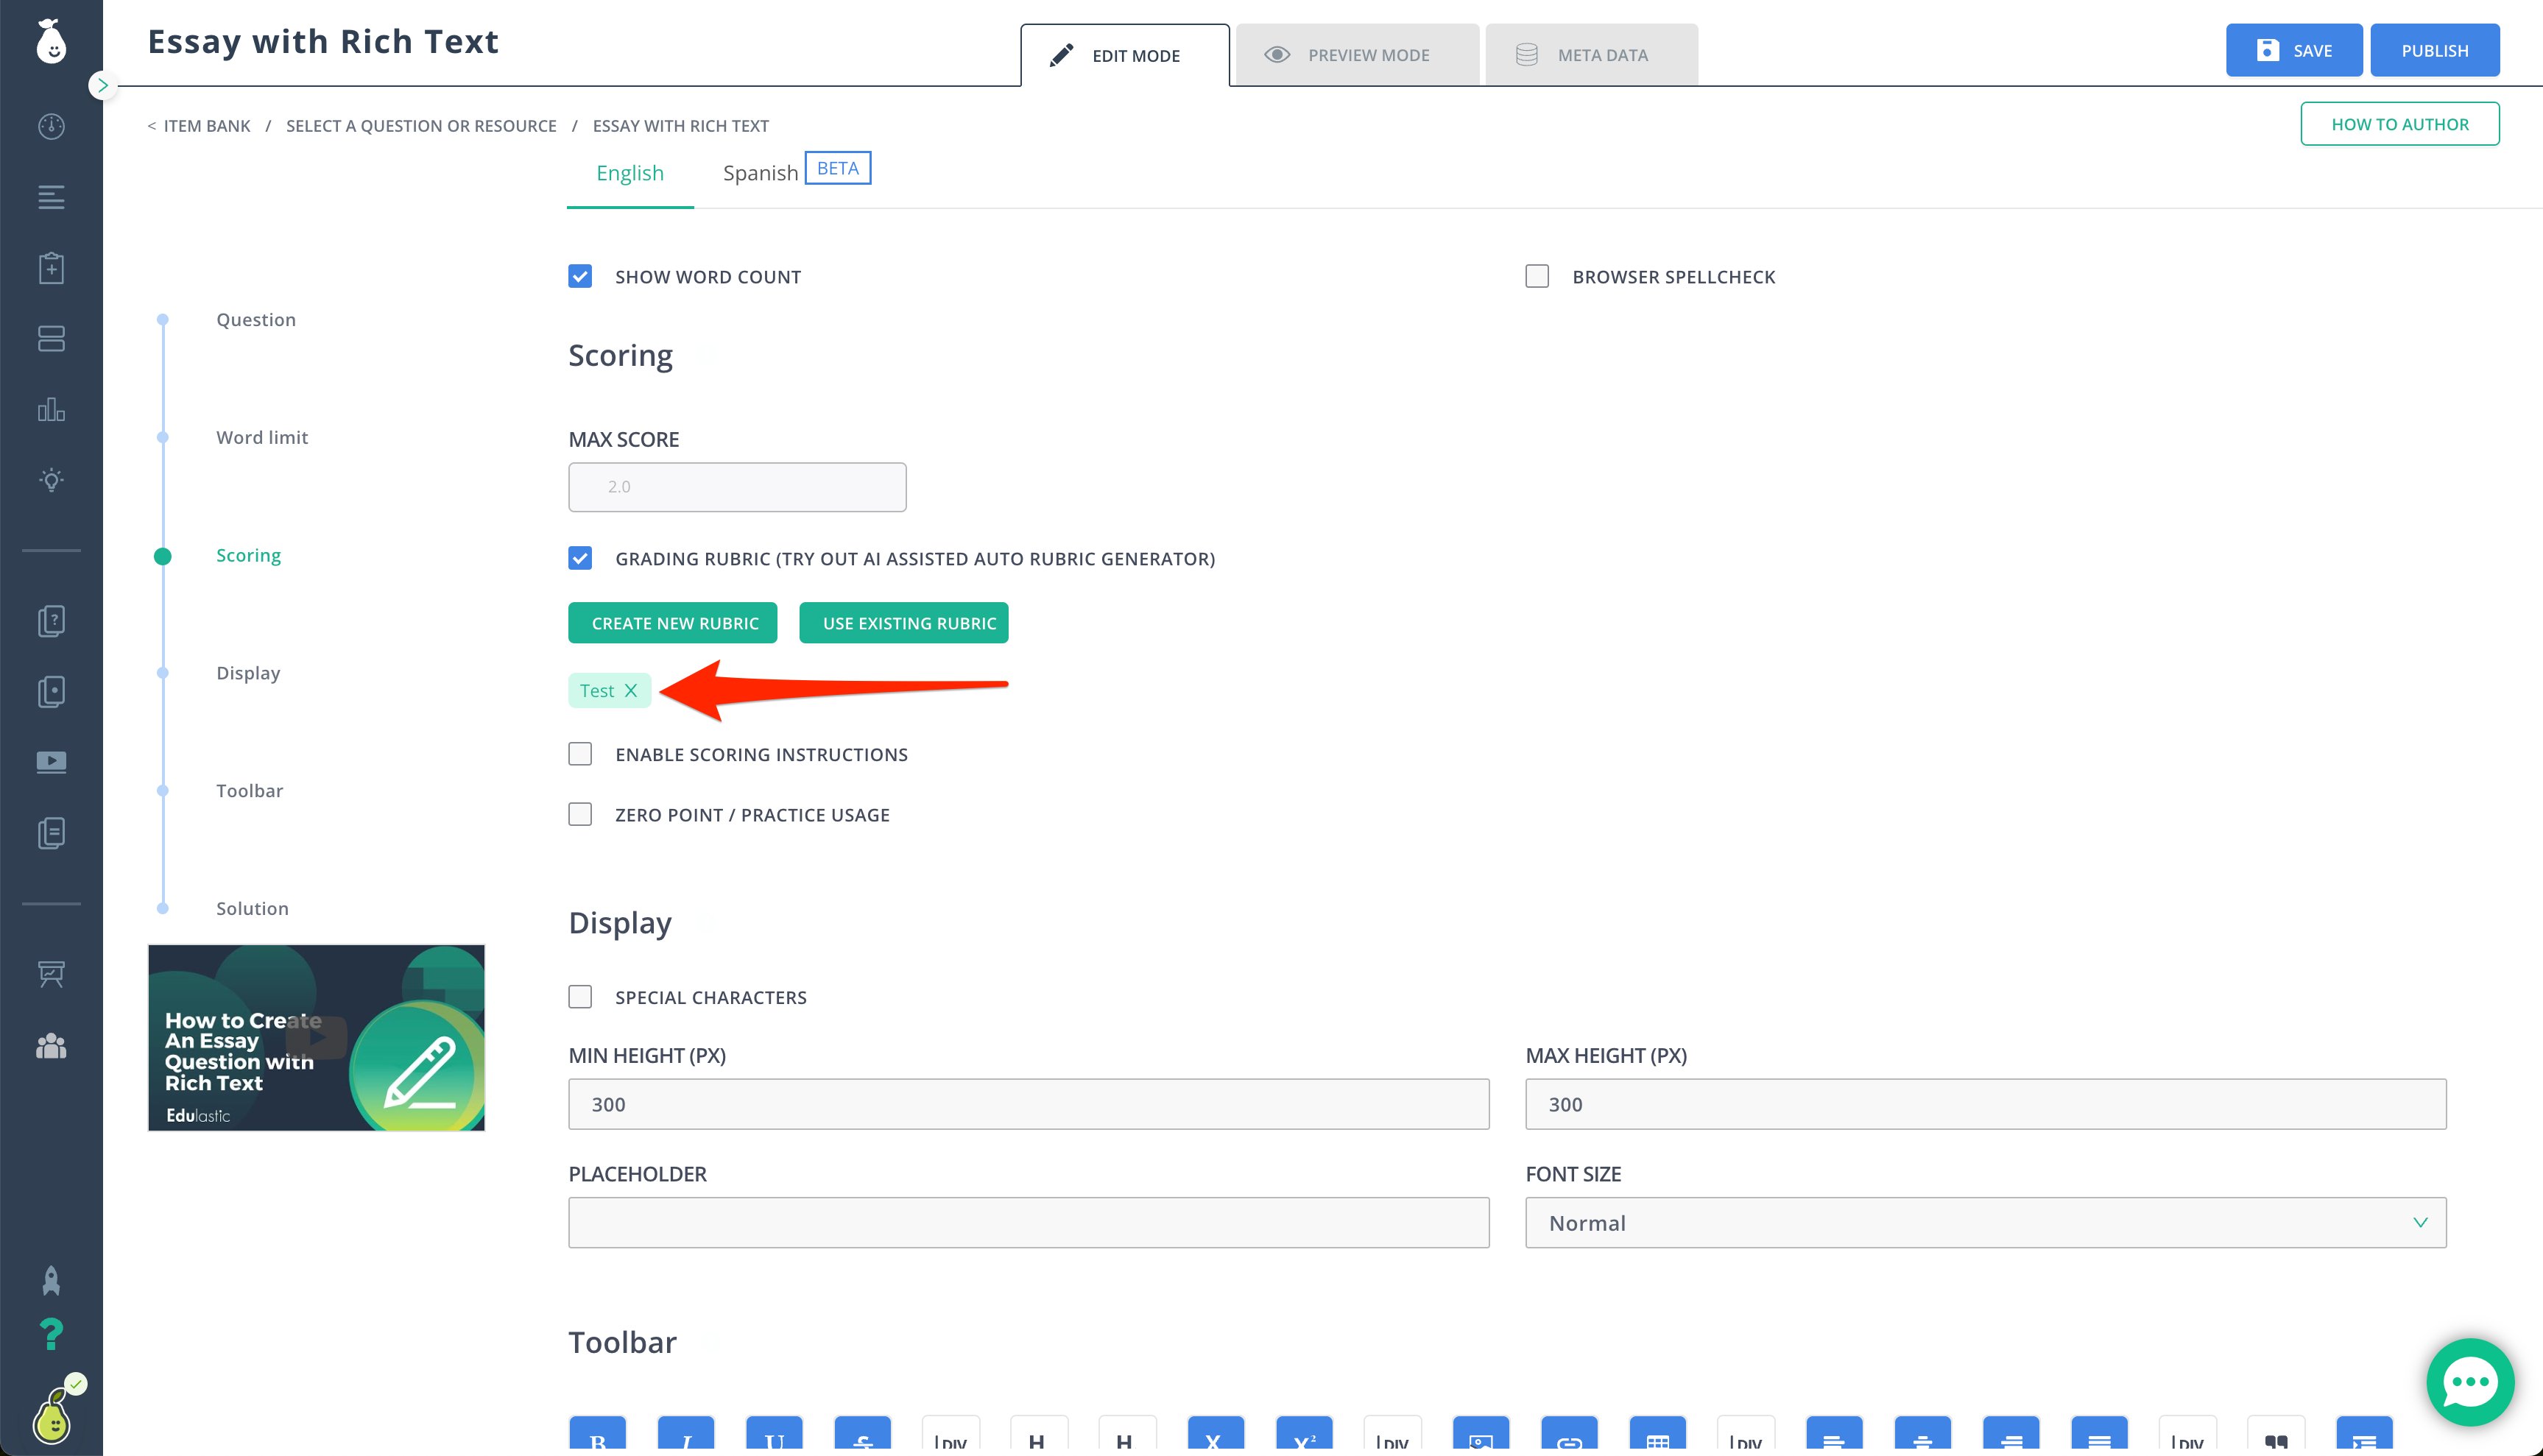2543x1456 pixels.
Task: Open the sidebar icon with horizontal lines
Action: [51, 197]
